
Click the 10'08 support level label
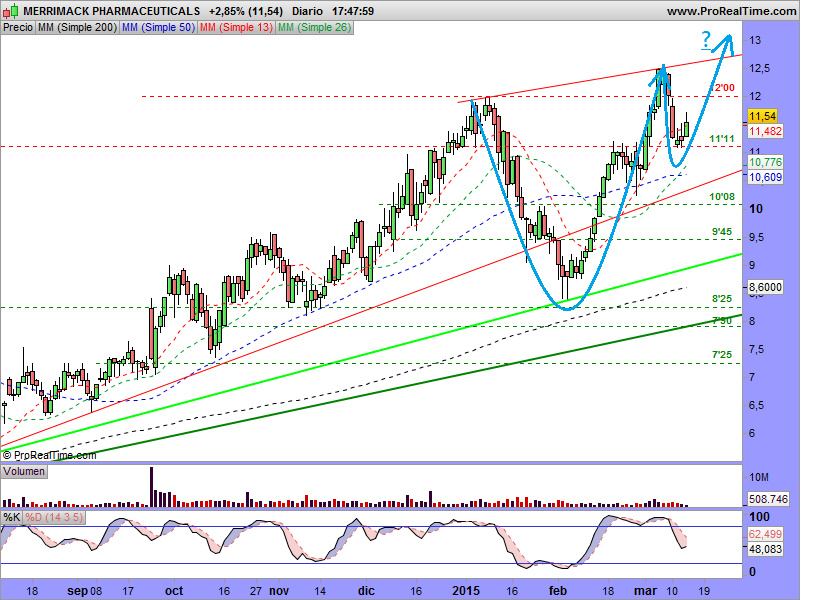click(722, 197)
